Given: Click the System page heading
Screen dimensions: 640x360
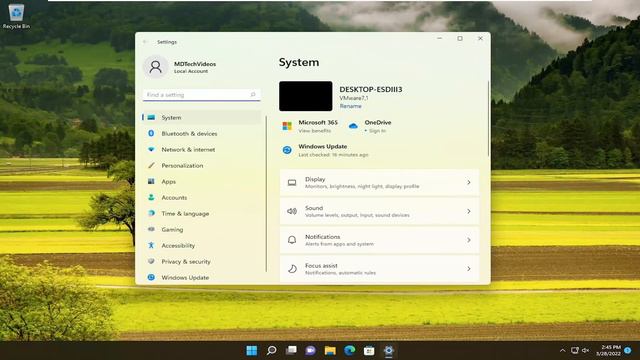Looking at the screenshot, I should coord(299,62).
